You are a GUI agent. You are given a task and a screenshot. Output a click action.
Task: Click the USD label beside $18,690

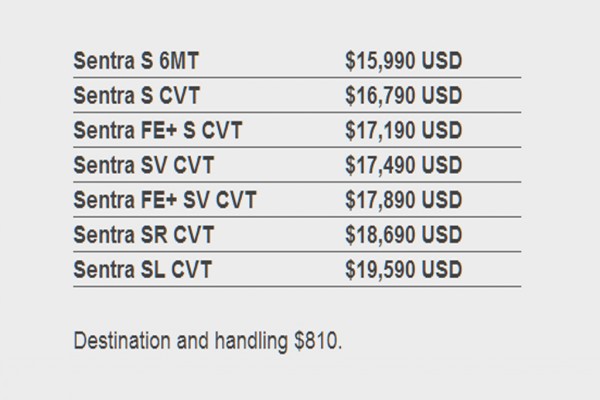point(442,235)
